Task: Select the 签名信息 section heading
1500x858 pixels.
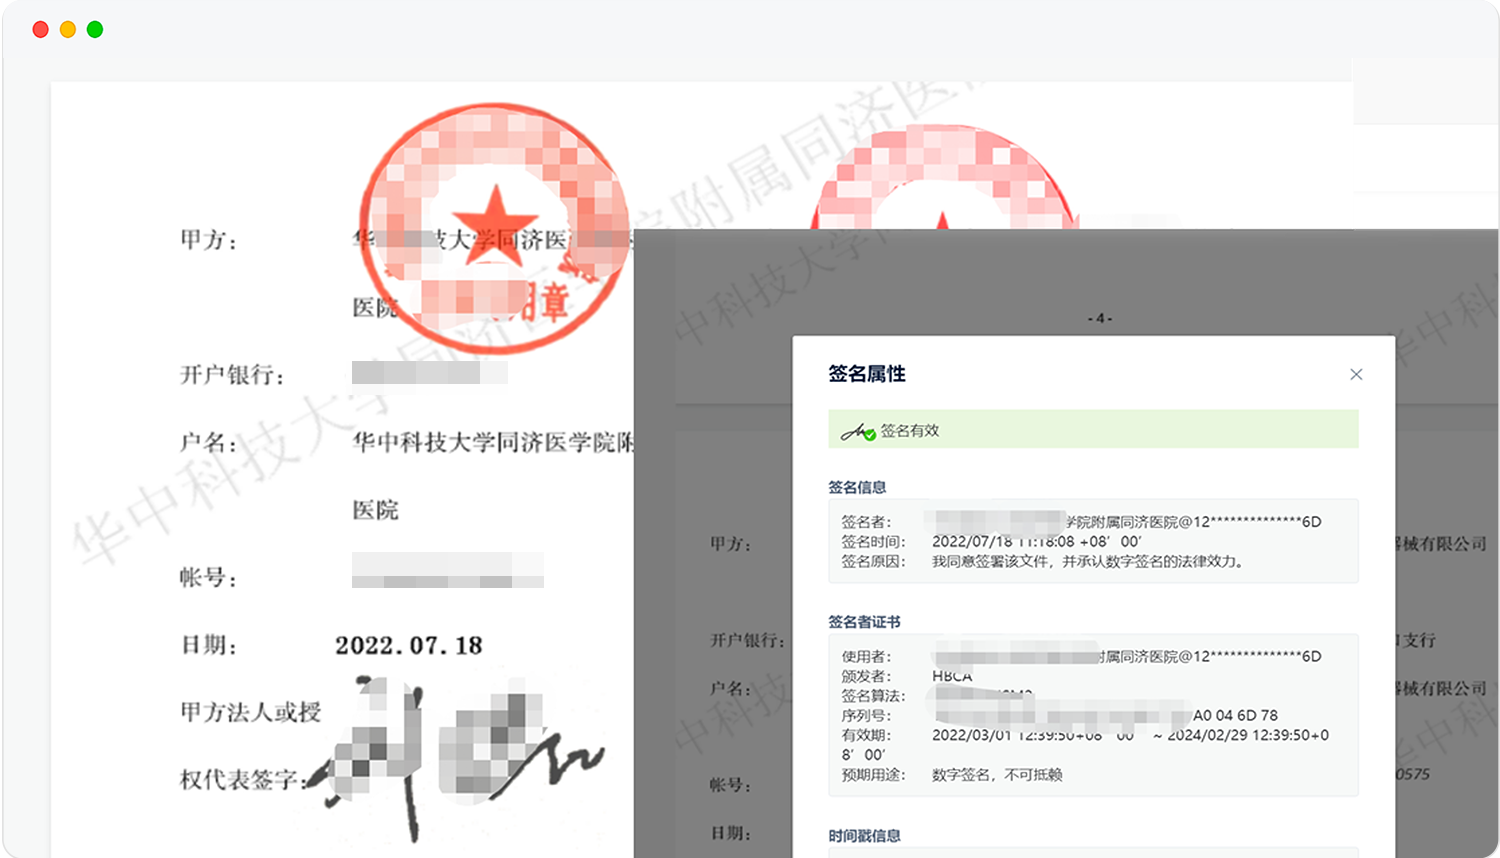Action: pyautogui.click(x=857, y=487)
